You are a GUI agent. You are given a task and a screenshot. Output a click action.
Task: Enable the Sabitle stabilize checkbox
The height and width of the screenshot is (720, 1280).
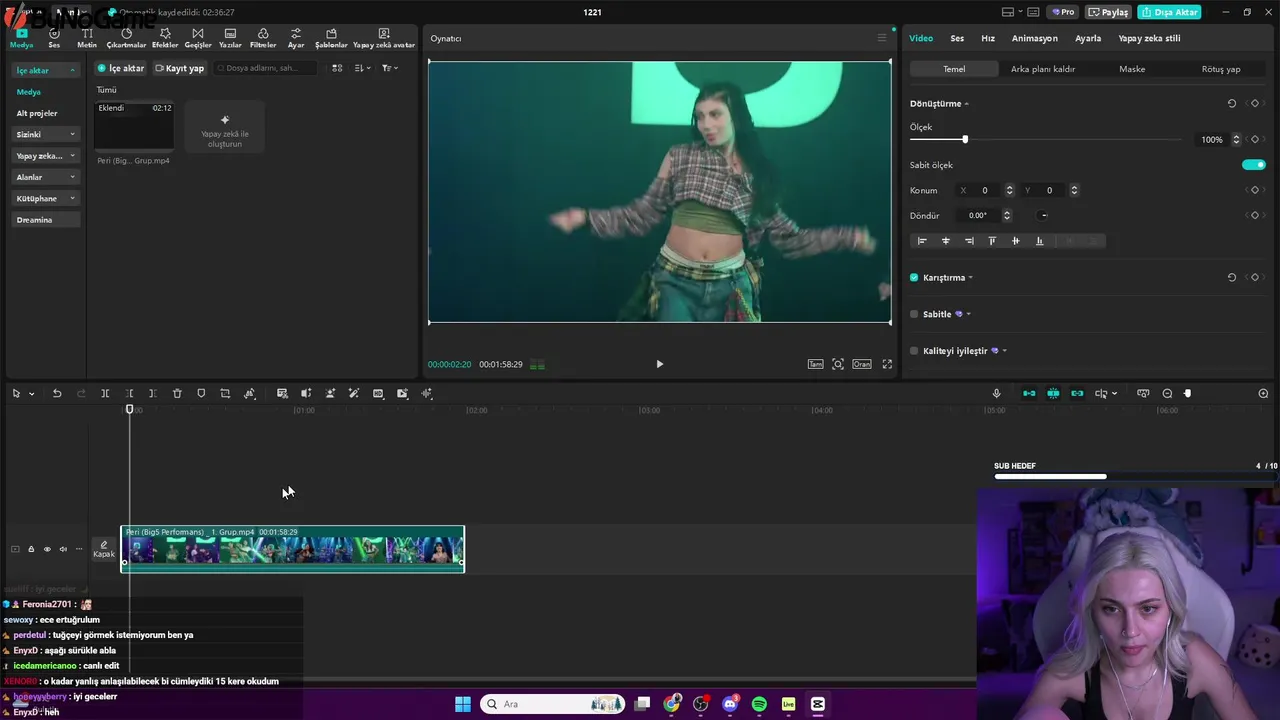(x=914, y=314)
